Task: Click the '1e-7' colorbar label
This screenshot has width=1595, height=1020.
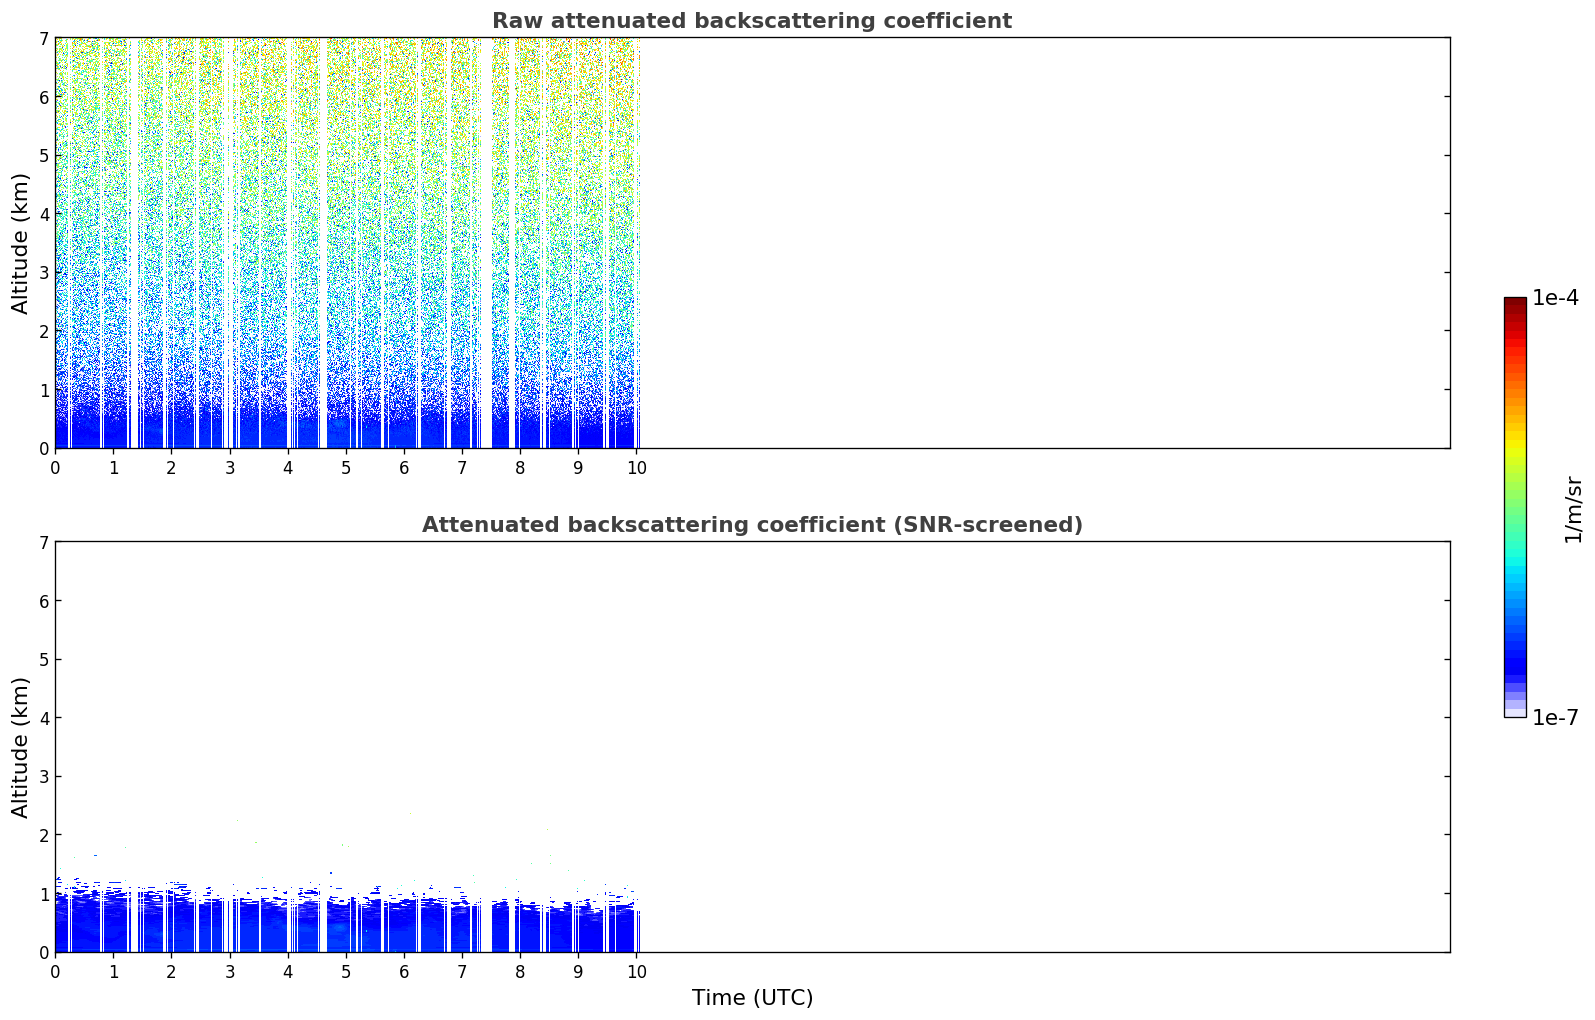Action: 1555,718
